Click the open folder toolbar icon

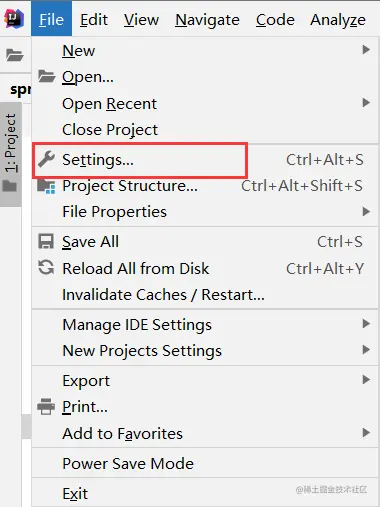click(x=15, y=55)
